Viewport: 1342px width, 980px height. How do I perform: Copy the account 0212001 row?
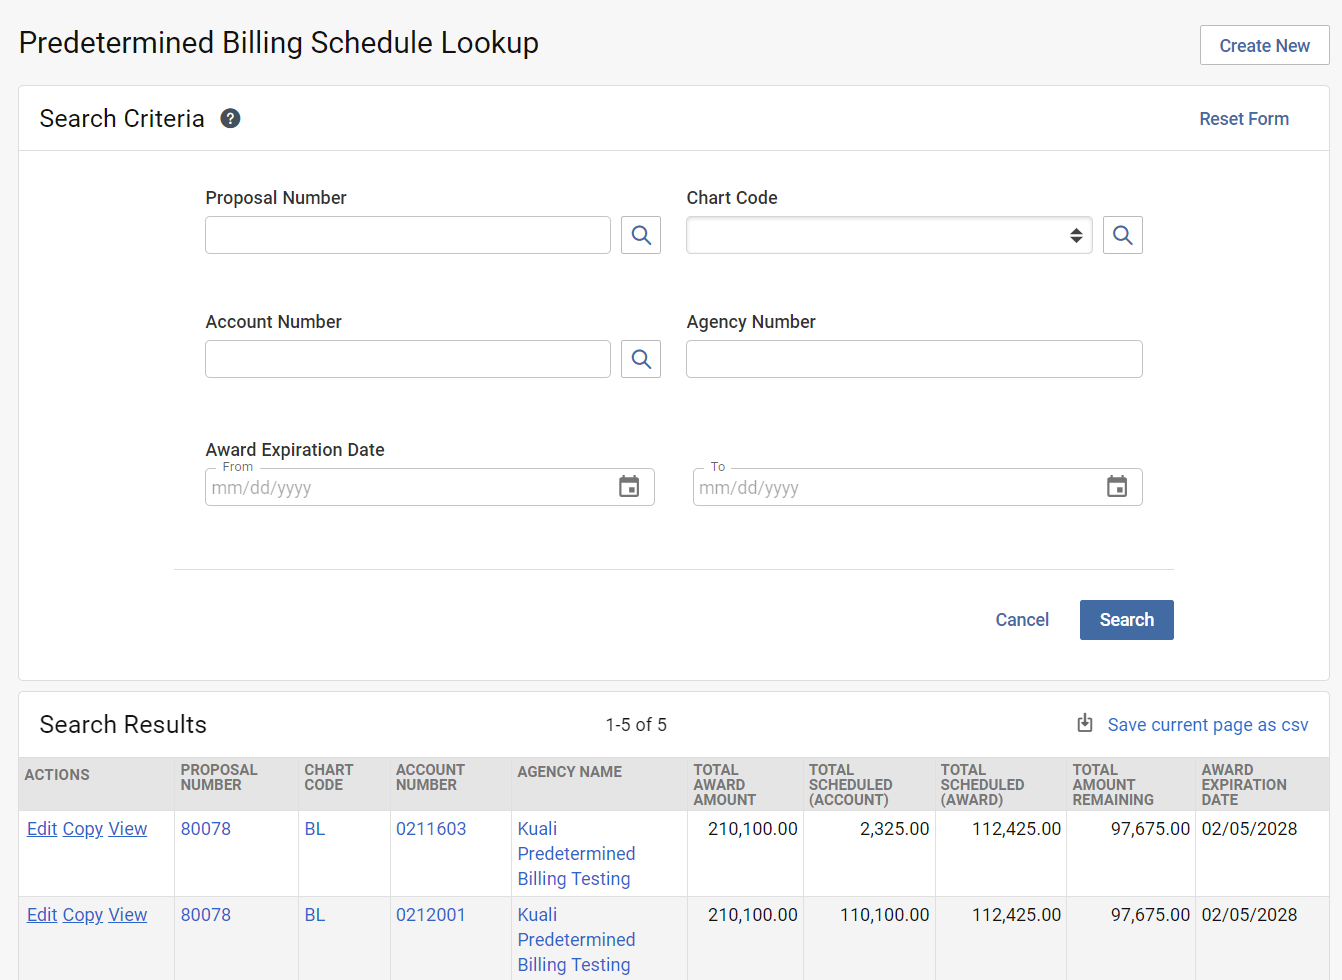click(x=83, y=915)
